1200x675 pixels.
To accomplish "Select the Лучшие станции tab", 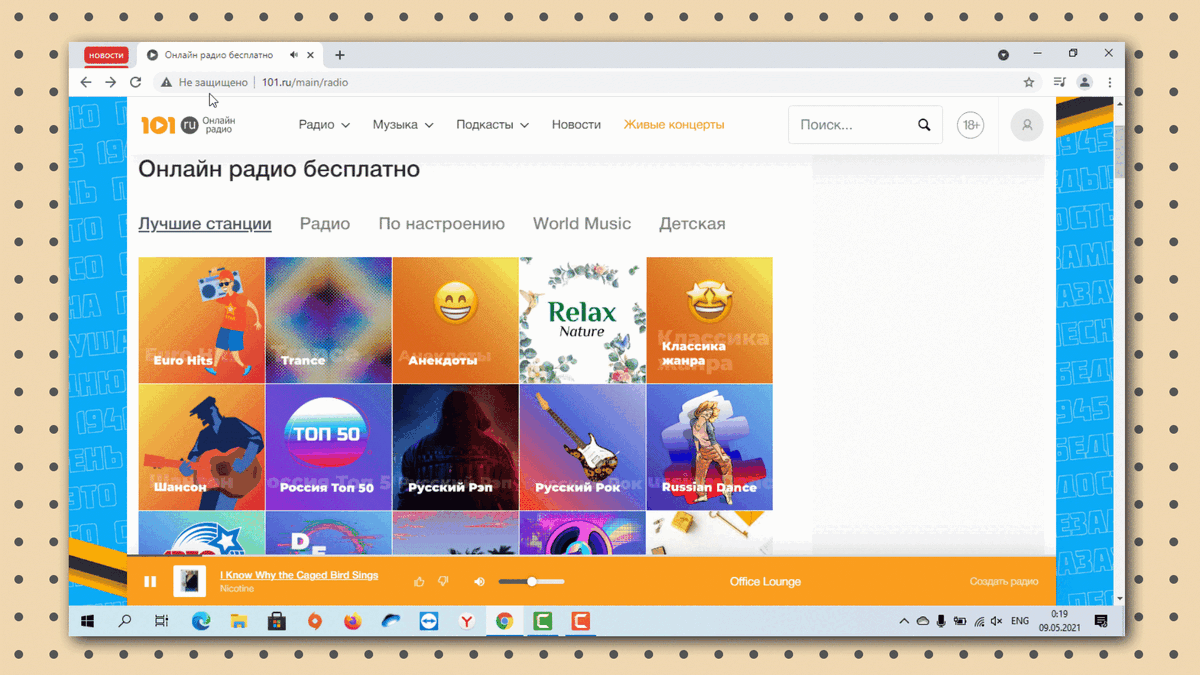I will tap(205, 224).
